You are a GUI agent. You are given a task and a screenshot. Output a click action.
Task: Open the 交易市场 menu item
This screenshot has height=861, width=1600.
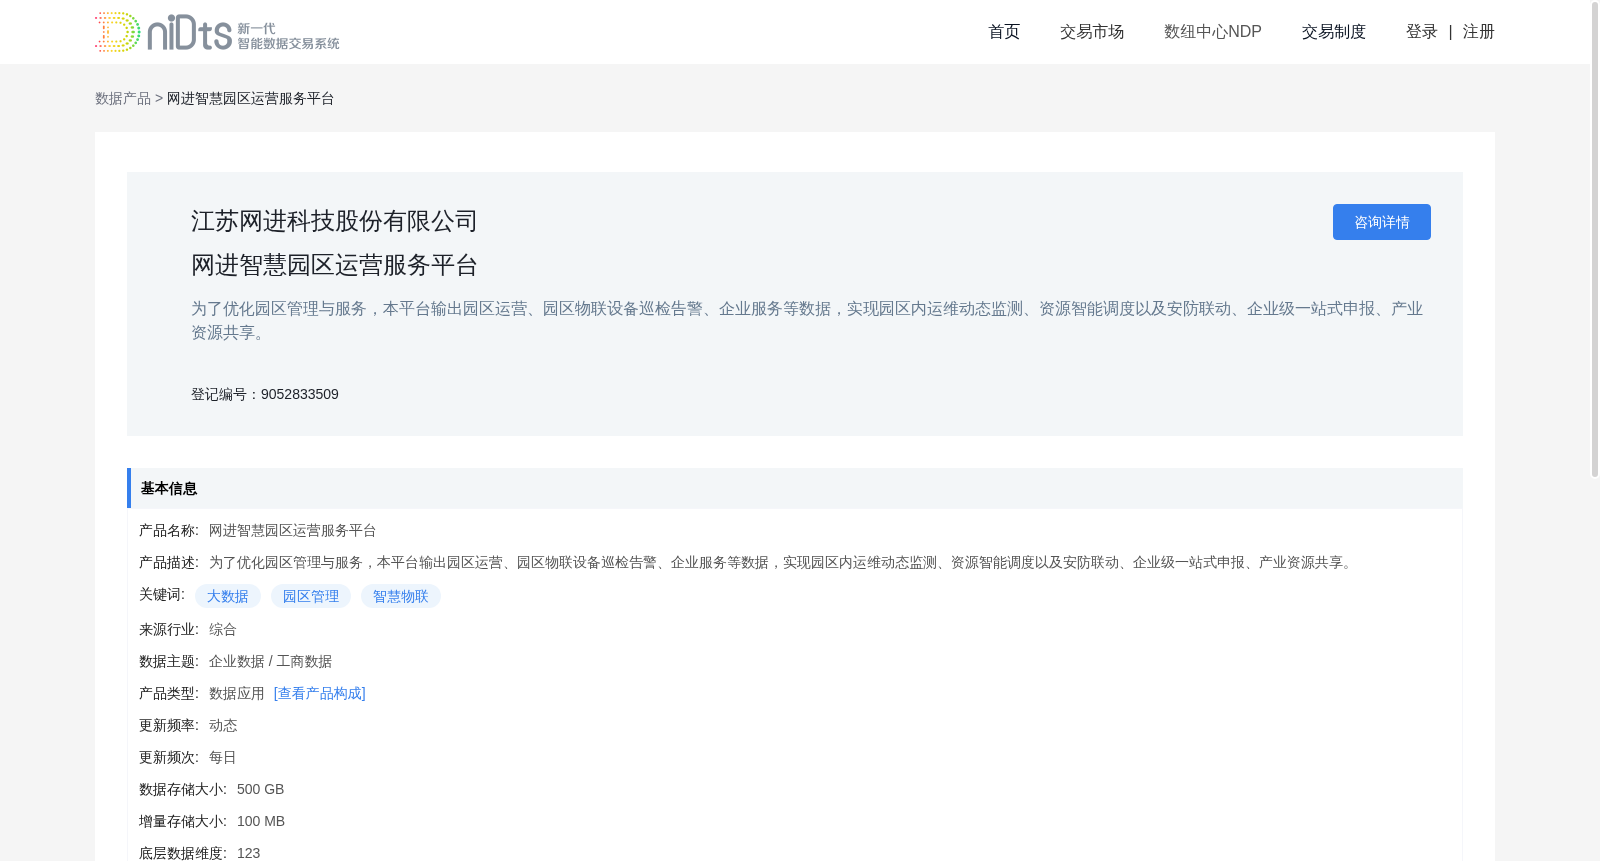coord(1092,32)
